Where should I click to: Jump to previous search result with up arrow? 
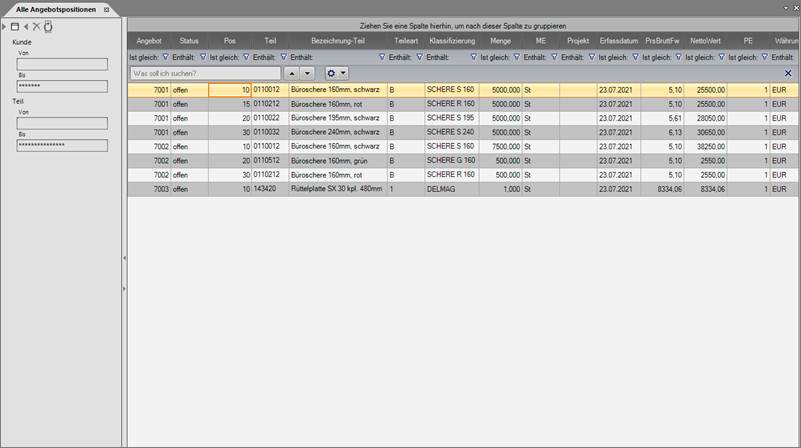(292, 73)
